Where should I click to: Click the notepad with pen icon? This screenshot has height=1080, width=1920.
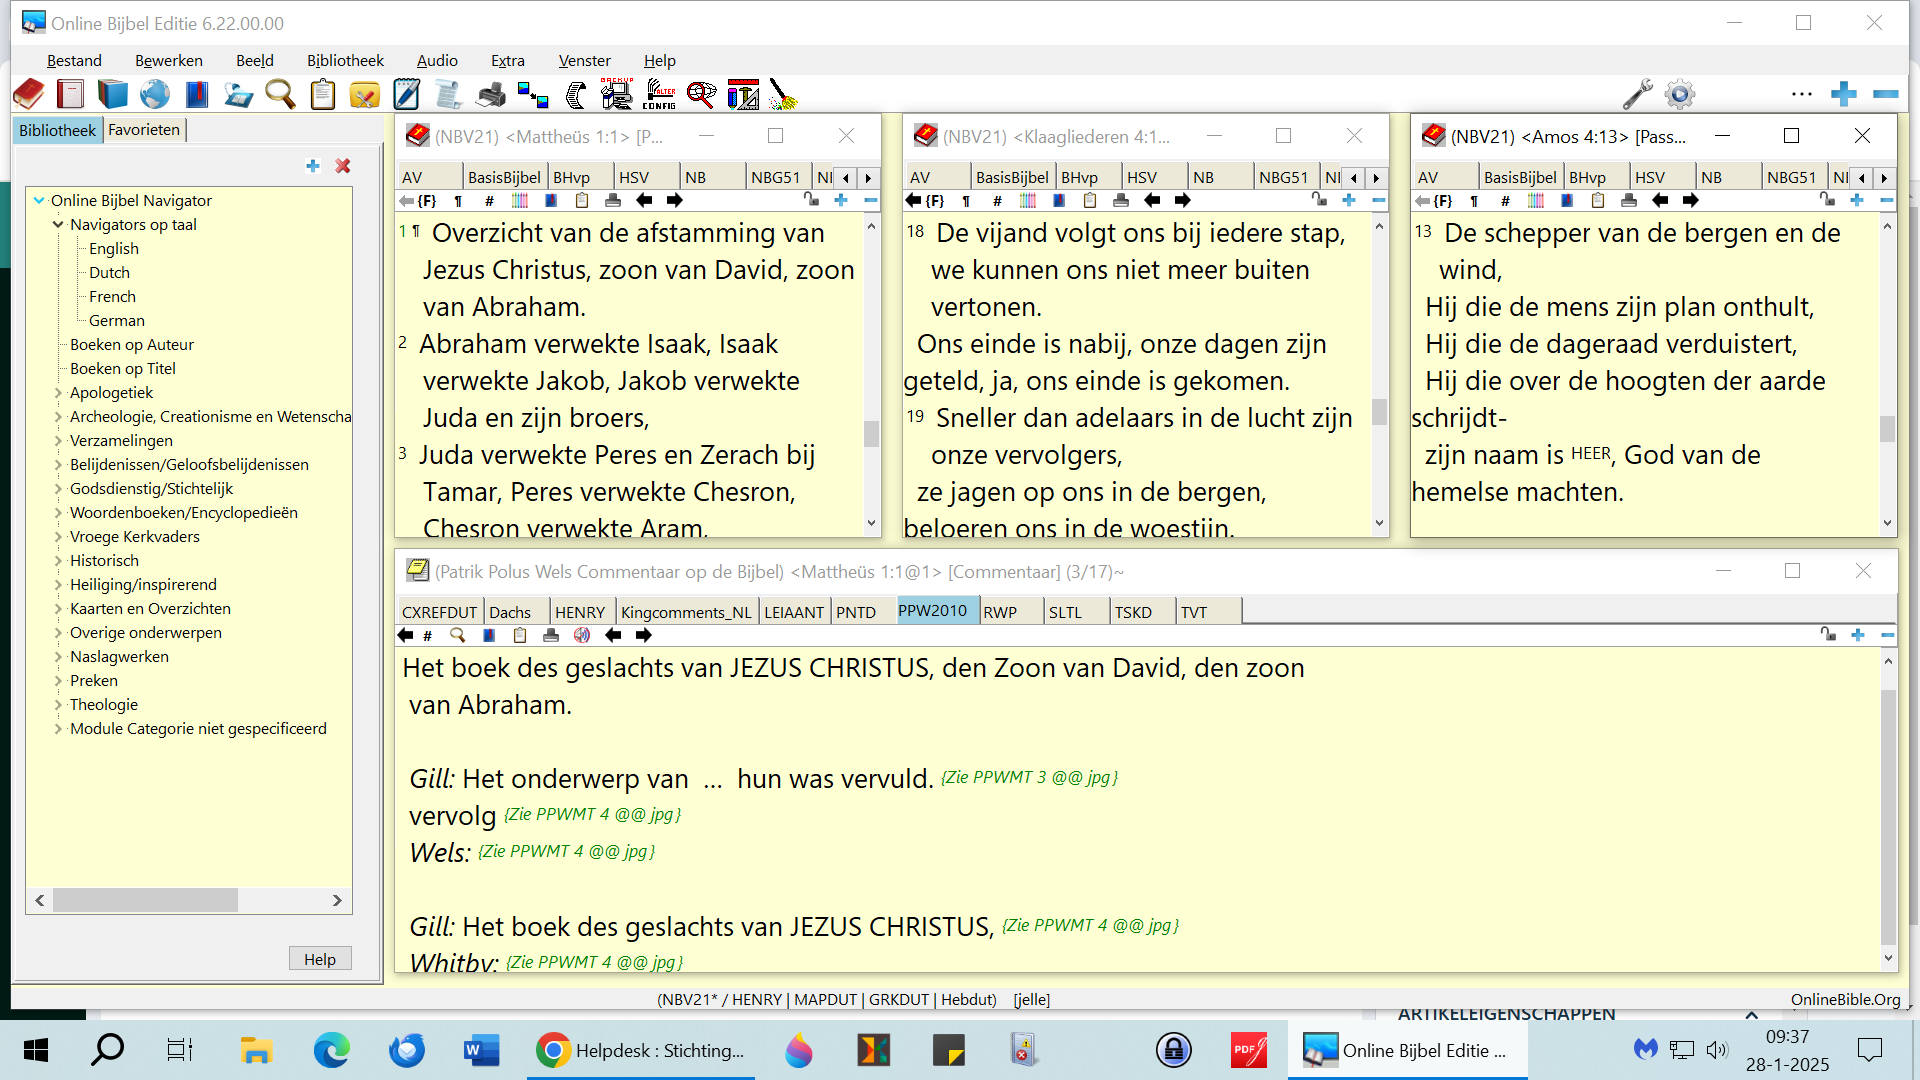coord(406,95)
